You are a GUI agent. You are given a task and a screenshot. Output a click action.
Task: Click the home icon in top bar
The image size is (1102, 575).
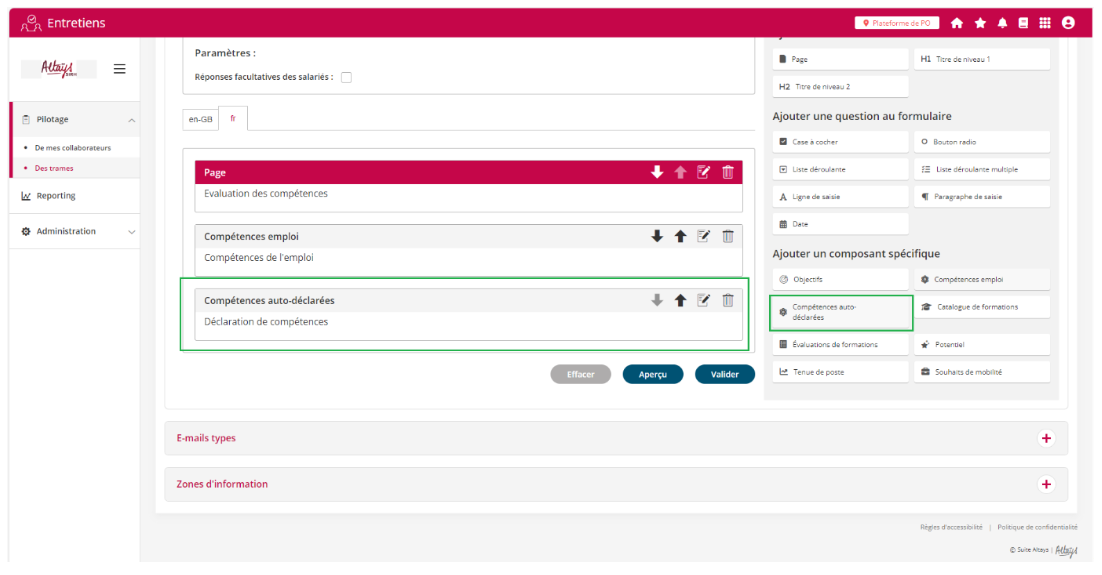pos(957,23)
